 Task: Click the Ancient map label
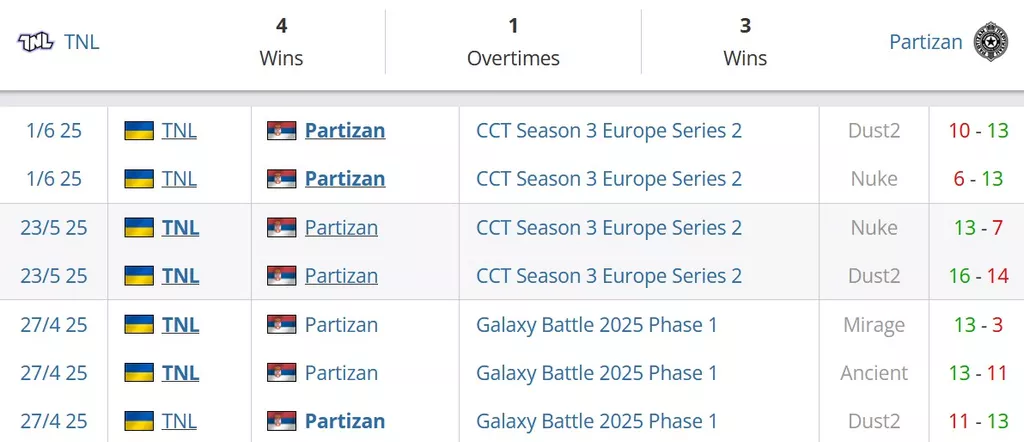[x=874, y=373]
